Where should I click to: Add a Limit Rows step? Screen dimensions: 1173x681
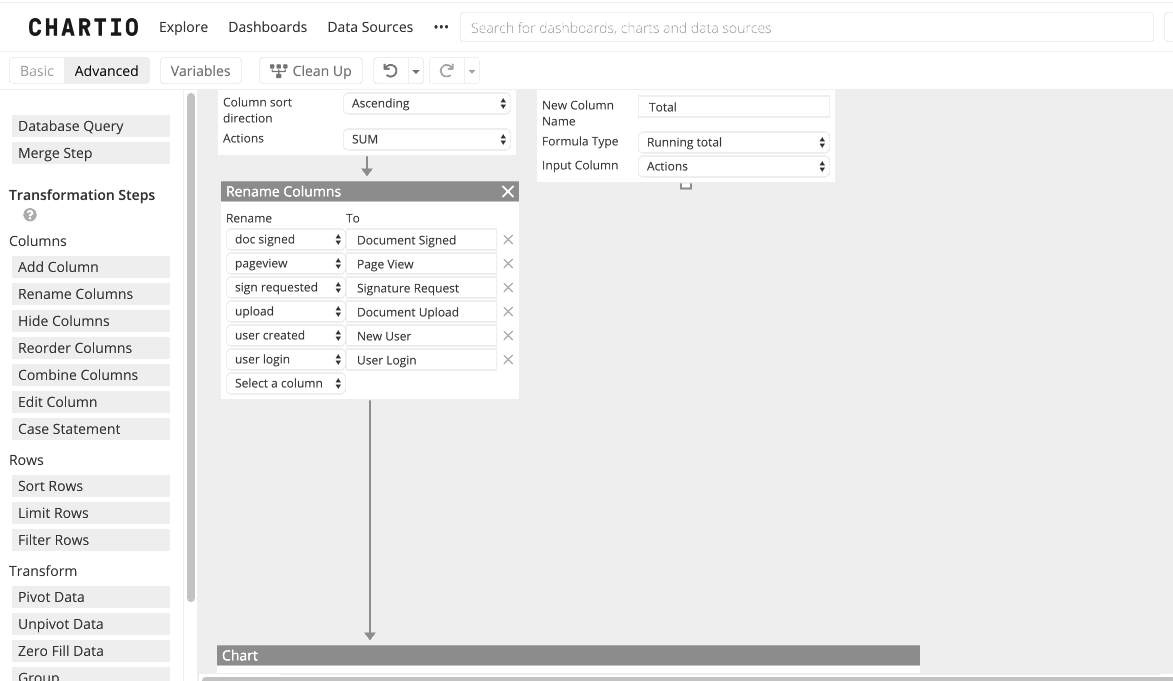pyautogui.click(x=91, y=513)
